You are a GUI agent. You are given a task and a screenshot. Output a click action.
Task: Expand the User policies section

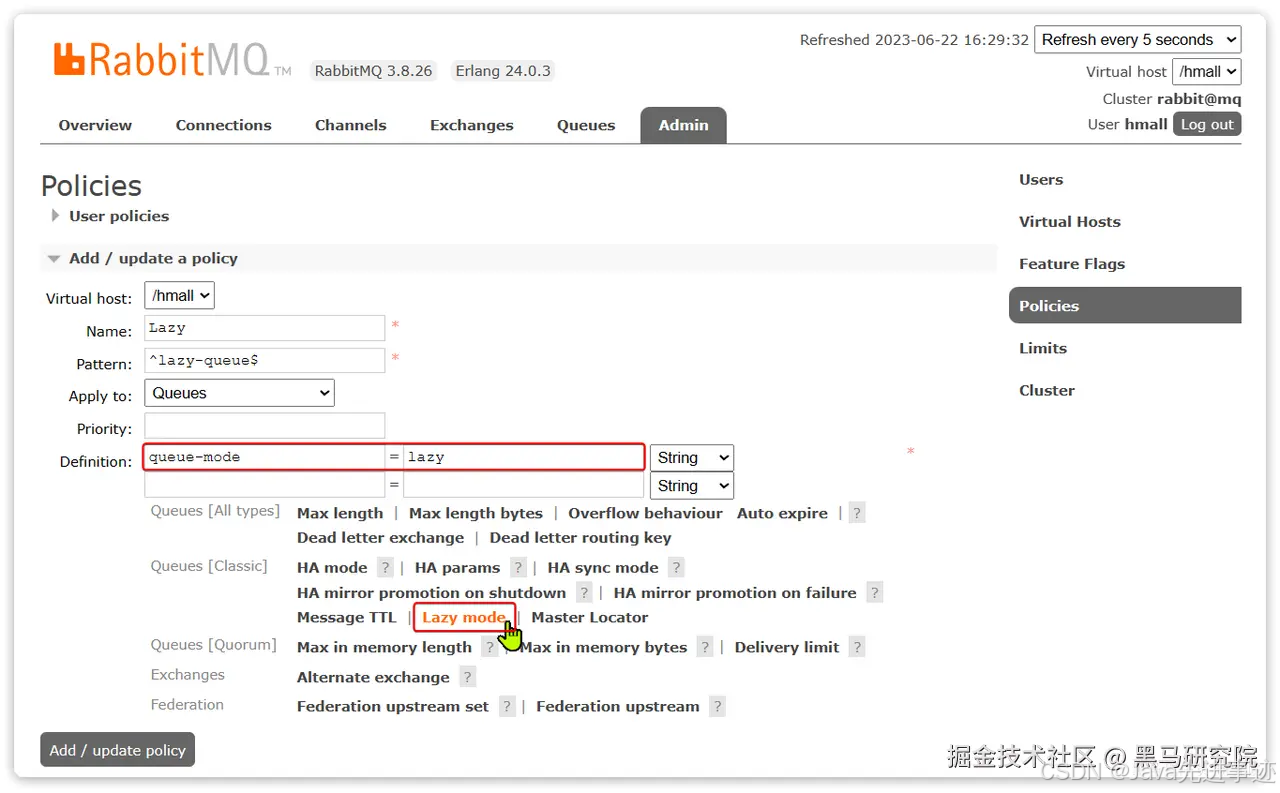(x=119, y=216)
